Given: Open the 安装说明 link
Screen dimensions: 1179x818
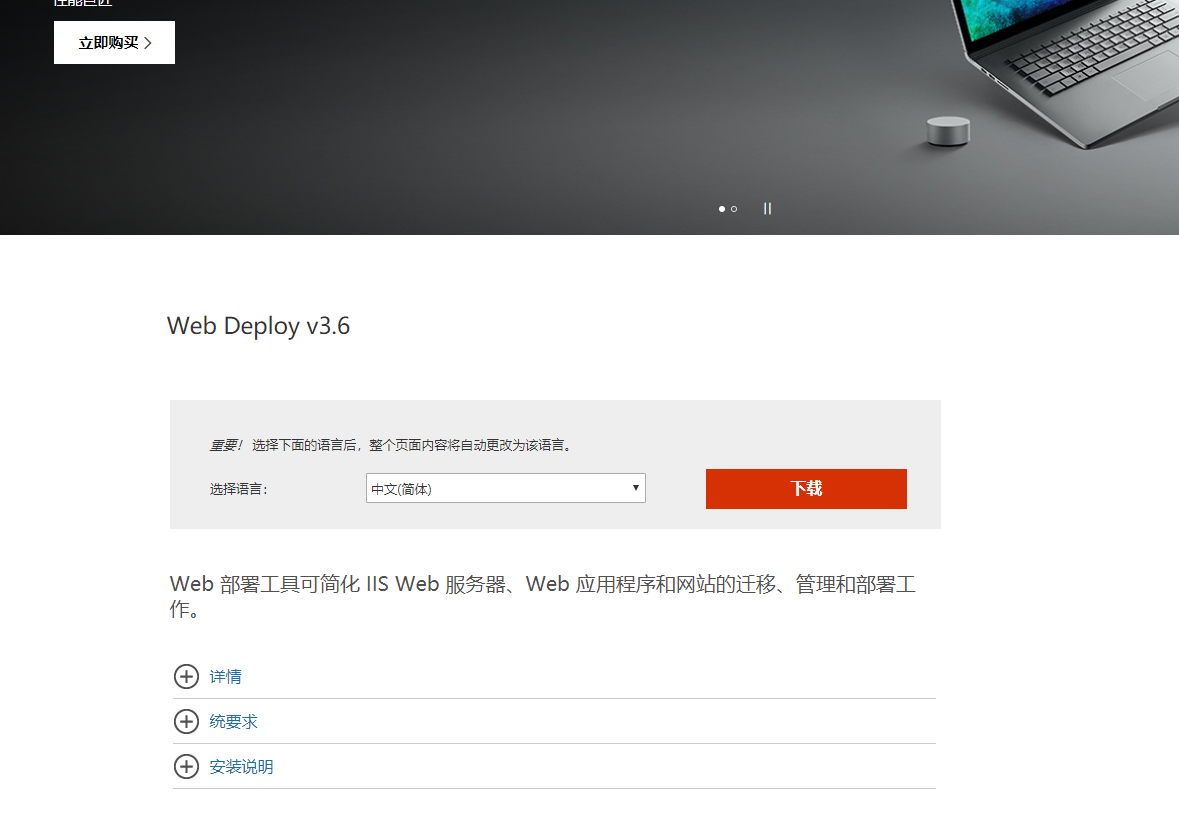Looking at the screenshot, I should (241, 767).
